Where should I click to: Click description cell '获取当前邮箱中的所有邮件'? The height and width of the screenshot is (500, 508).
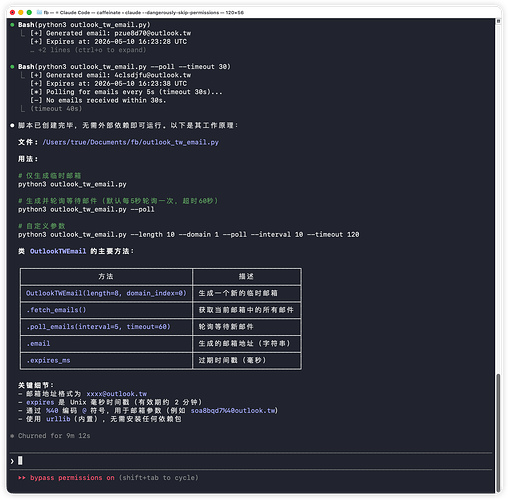tap(246, 310)
